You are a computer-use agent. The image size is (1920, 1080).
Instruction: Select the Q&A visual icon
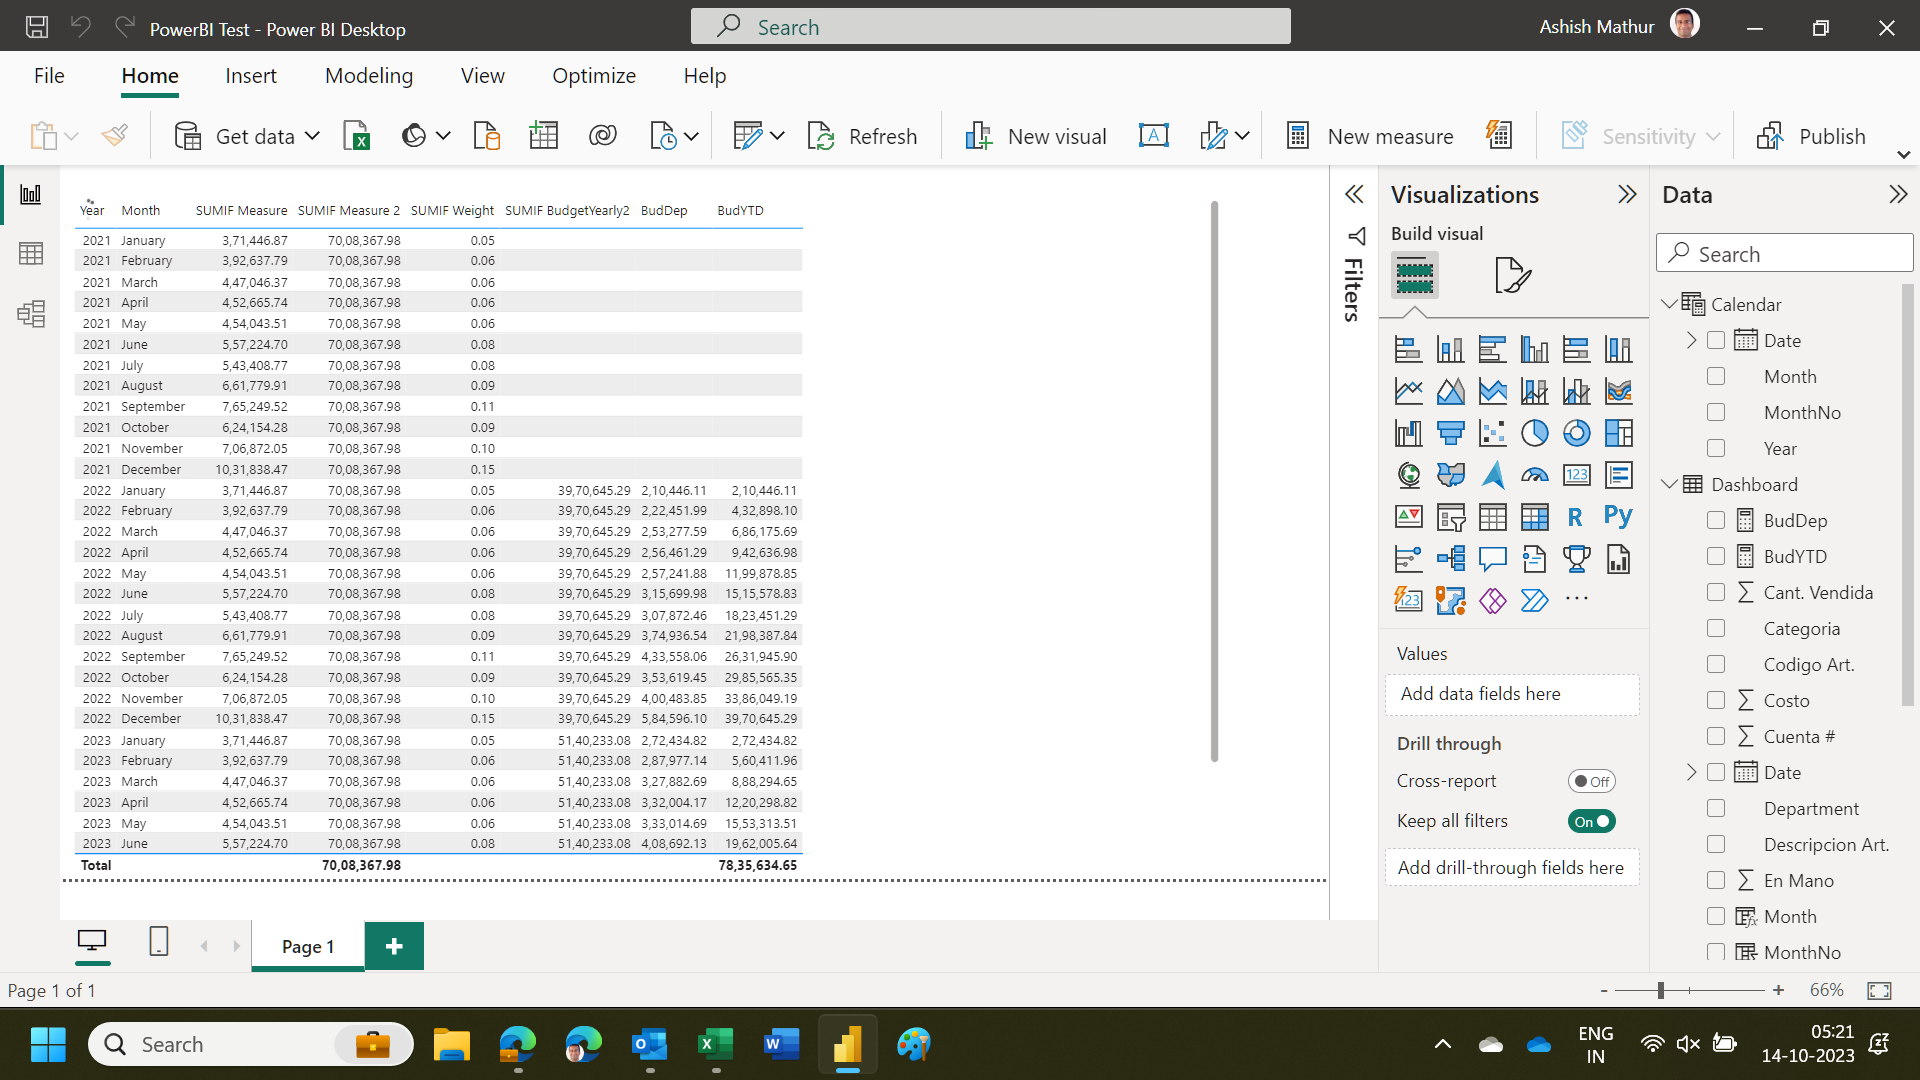[1492, 559]
